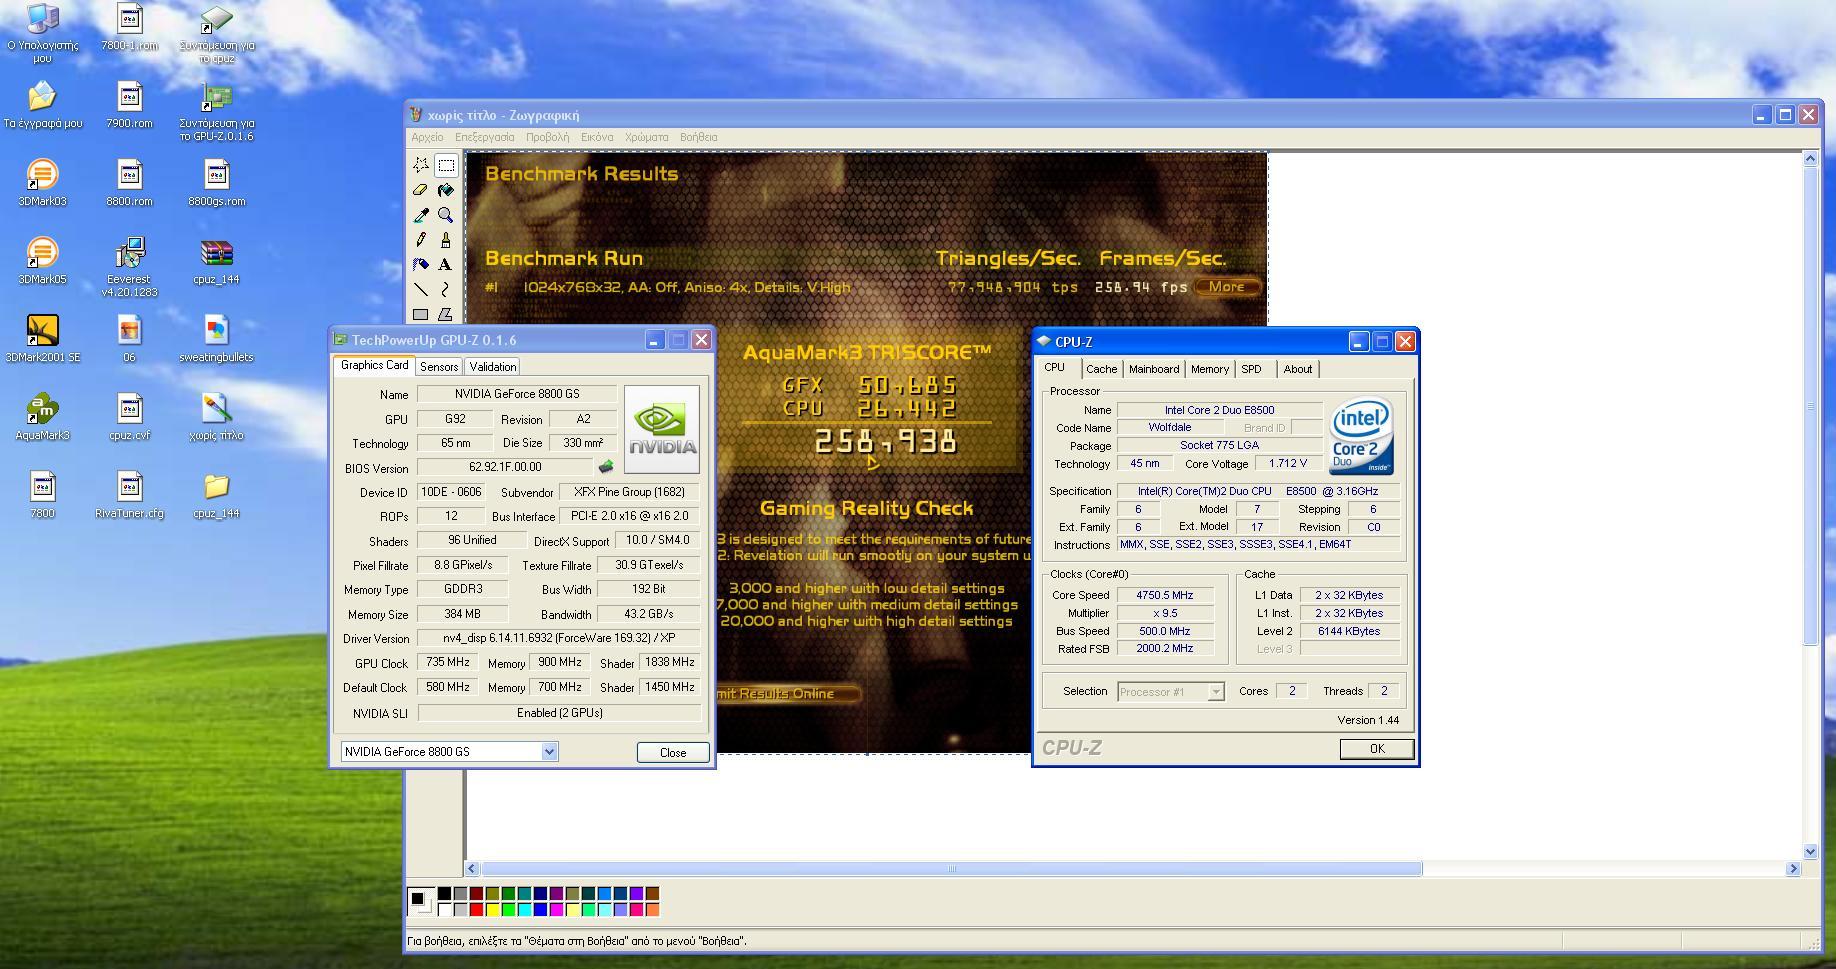The image size is (1836, 969).
Task: Pick the Color Picker eyedropper tool
Action: tap(421, 215)
